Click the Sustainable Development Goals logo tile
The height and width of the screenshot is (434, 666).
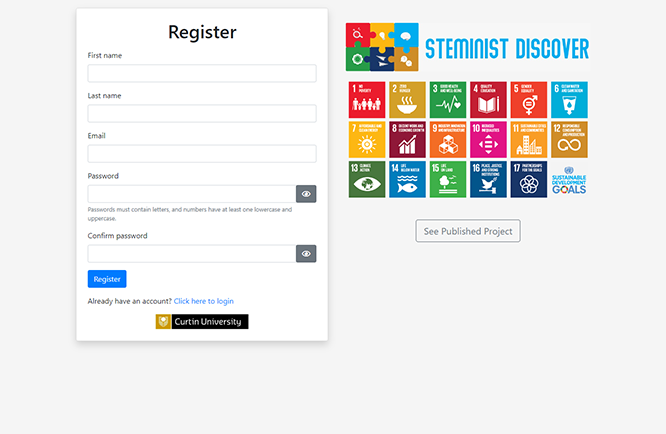click(569, 180)
